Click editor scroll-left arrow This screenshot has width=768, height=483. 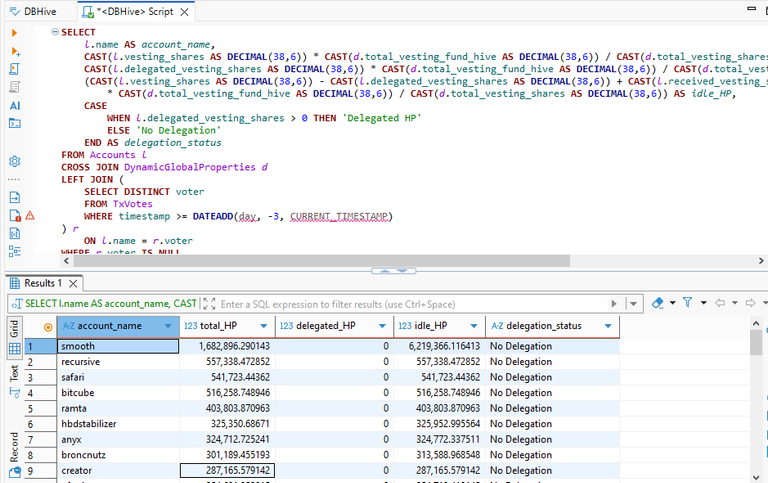coord(67,261)
